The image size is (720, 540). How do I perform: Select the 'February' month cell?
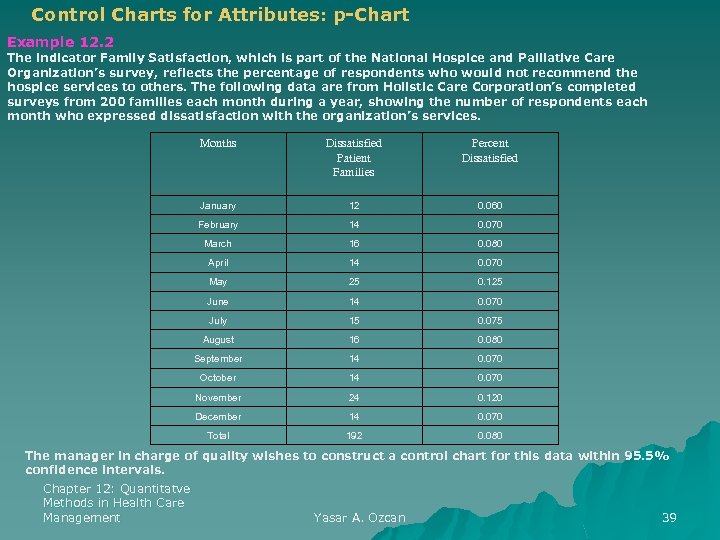pyautogui.click(x=218, y=225)
